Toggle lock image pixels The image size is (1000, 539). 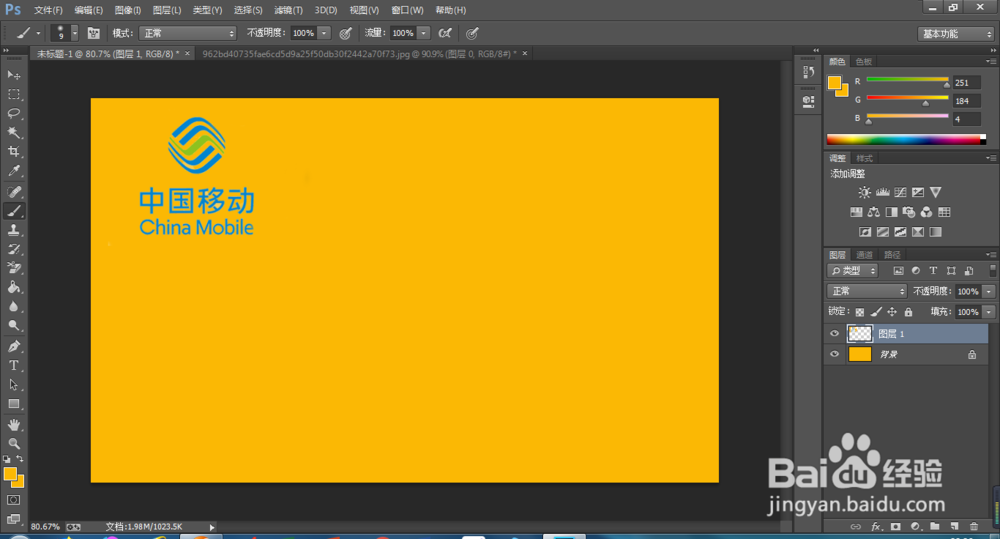[876, 312]
